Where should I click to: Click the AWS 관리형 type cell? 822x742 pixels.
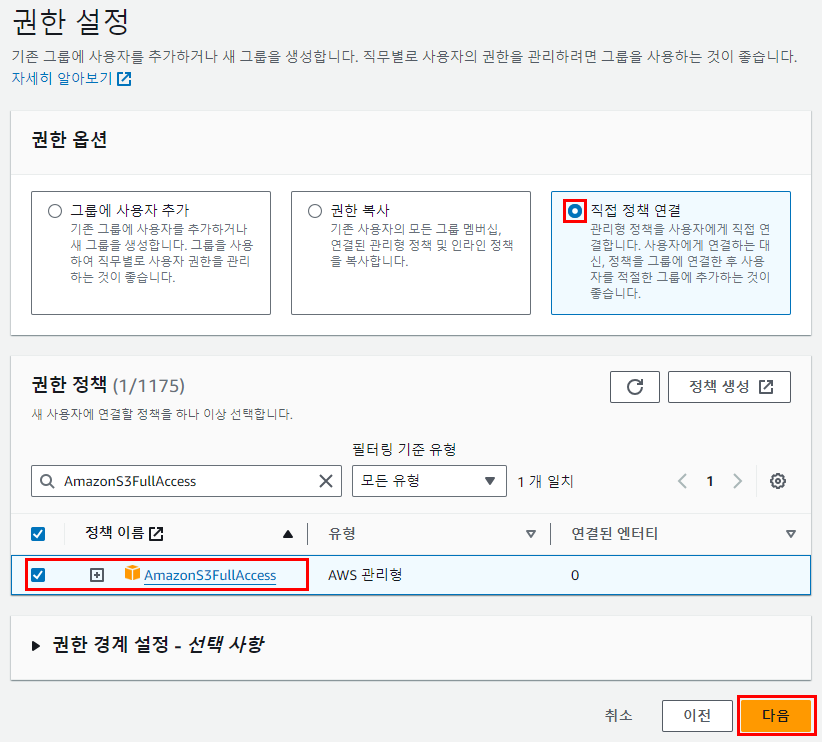(x=365, y=575)
